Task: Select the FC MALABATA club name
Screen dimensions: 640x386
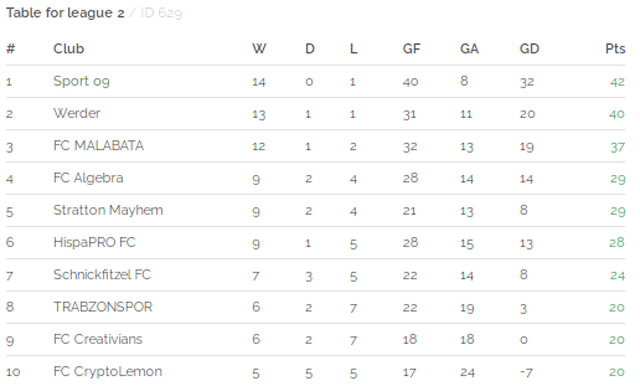Action: (x=98, y=146)
